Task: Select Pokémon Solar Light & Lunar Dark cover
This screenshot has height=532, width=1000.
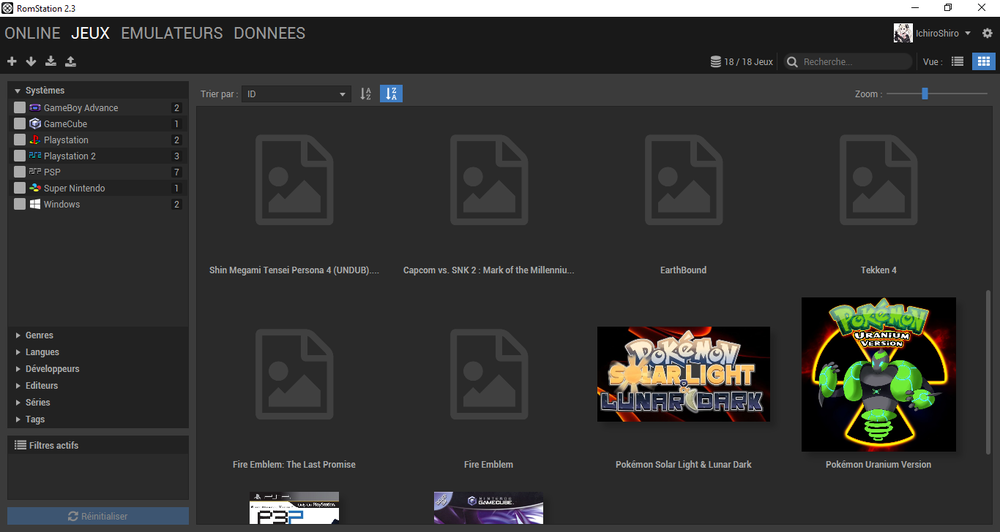Action: click(x=683, y=374)
